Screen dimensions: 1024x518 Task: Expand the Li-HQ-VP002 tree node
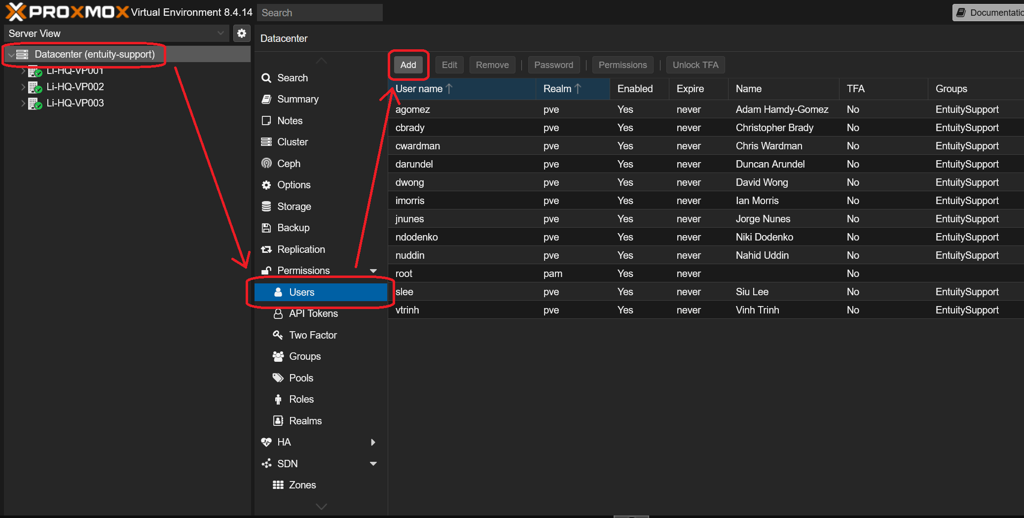coord(24,87)
